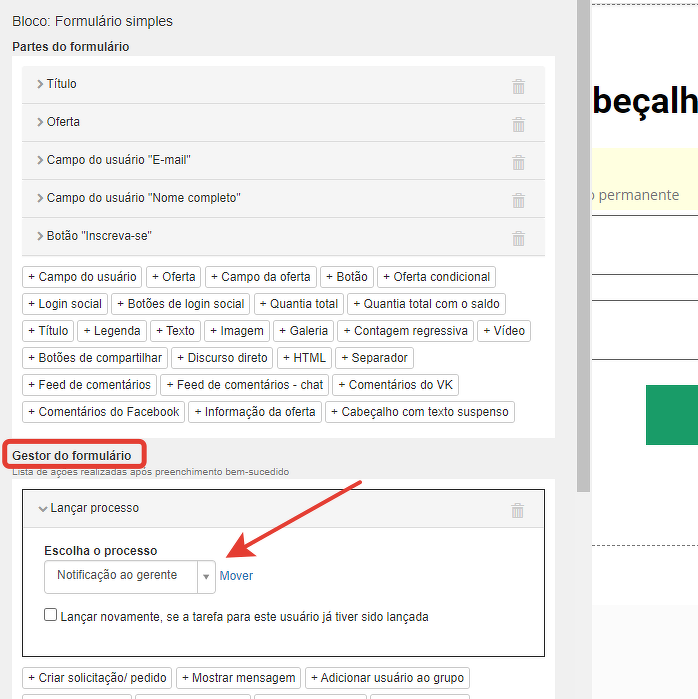This screenshot has width=698, height=699.
Task: Click the Mover link
Action: [x=236, y=576]
